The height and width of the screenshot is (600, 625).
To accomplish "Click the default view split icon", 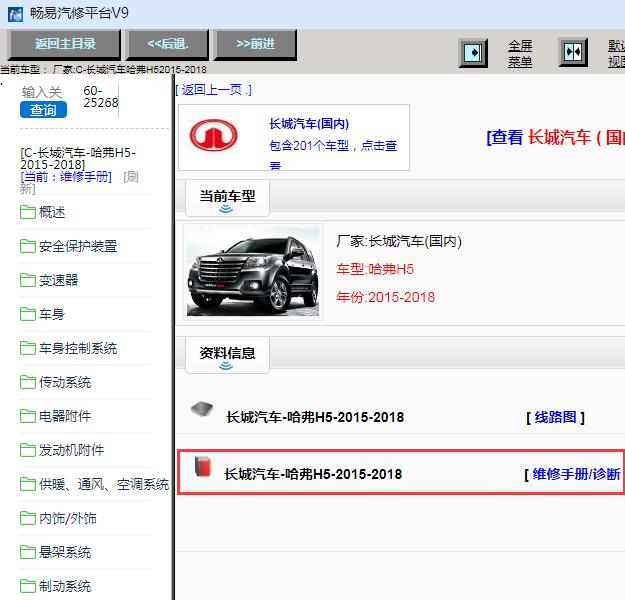I will click(x=573, y=52).
